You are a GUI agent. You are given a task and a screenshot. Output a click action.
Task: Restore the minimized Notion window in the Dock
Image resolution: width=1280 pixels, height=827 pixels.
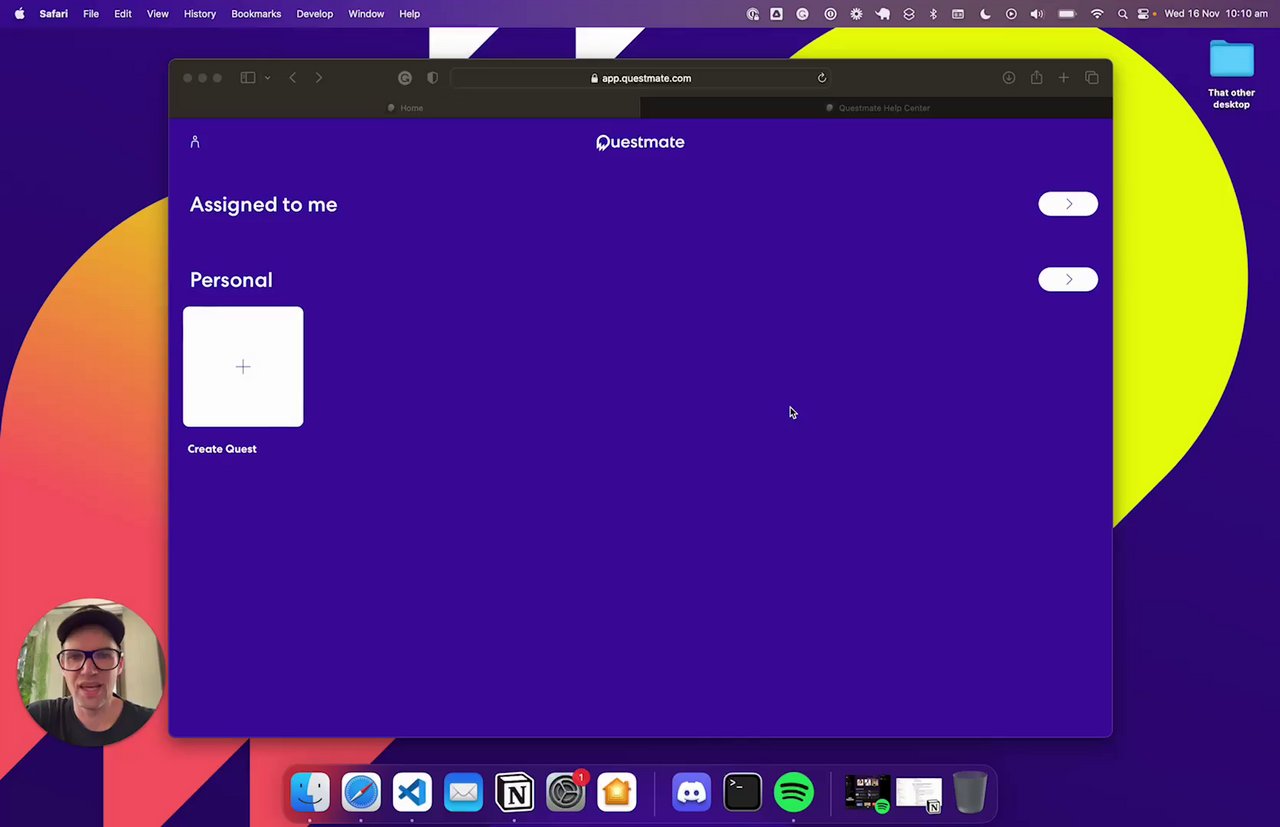[919, 794]
